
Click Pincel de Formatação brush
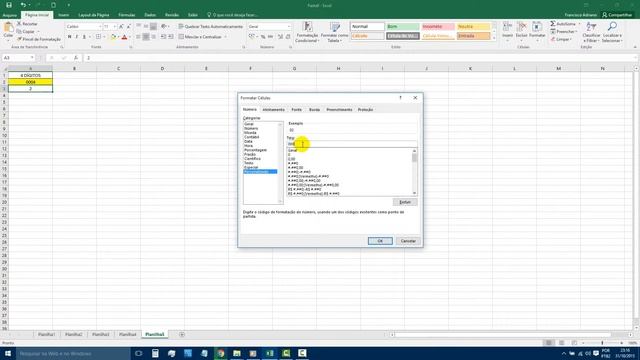pos(39,39)
